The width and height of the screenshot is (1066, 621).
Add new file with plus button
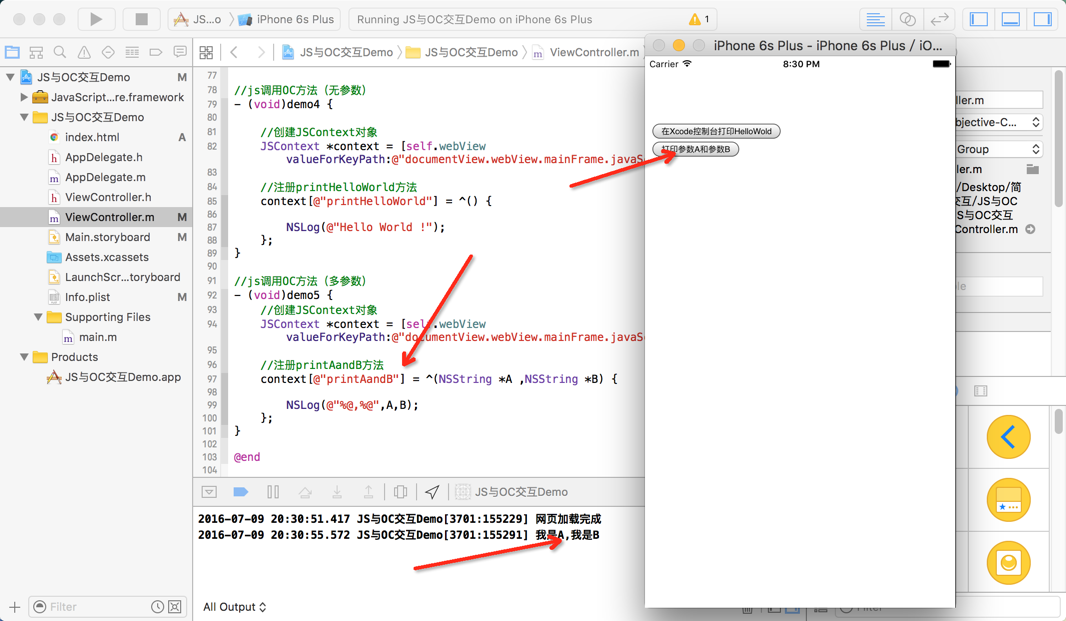tap(14, 607)
